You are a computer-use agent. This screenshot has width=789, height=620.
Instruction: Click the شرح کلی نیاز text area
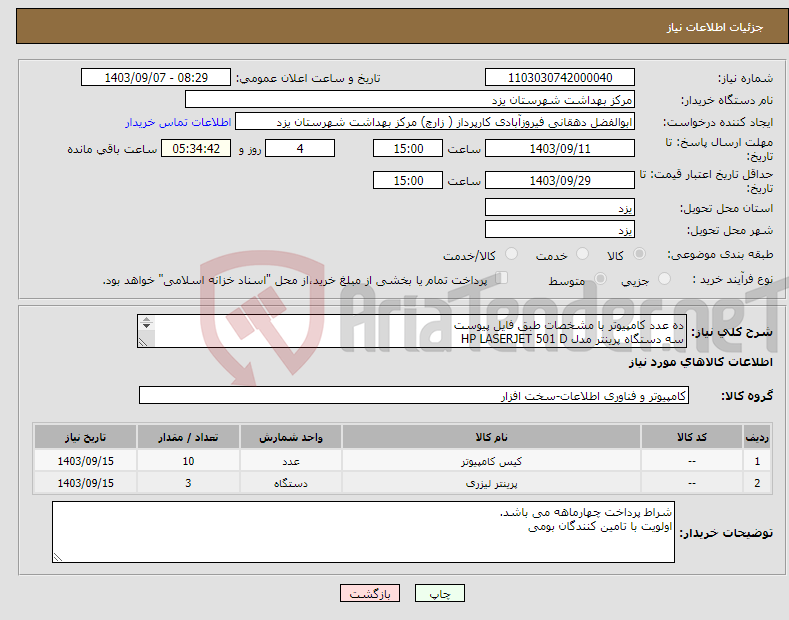coord(412,331)
